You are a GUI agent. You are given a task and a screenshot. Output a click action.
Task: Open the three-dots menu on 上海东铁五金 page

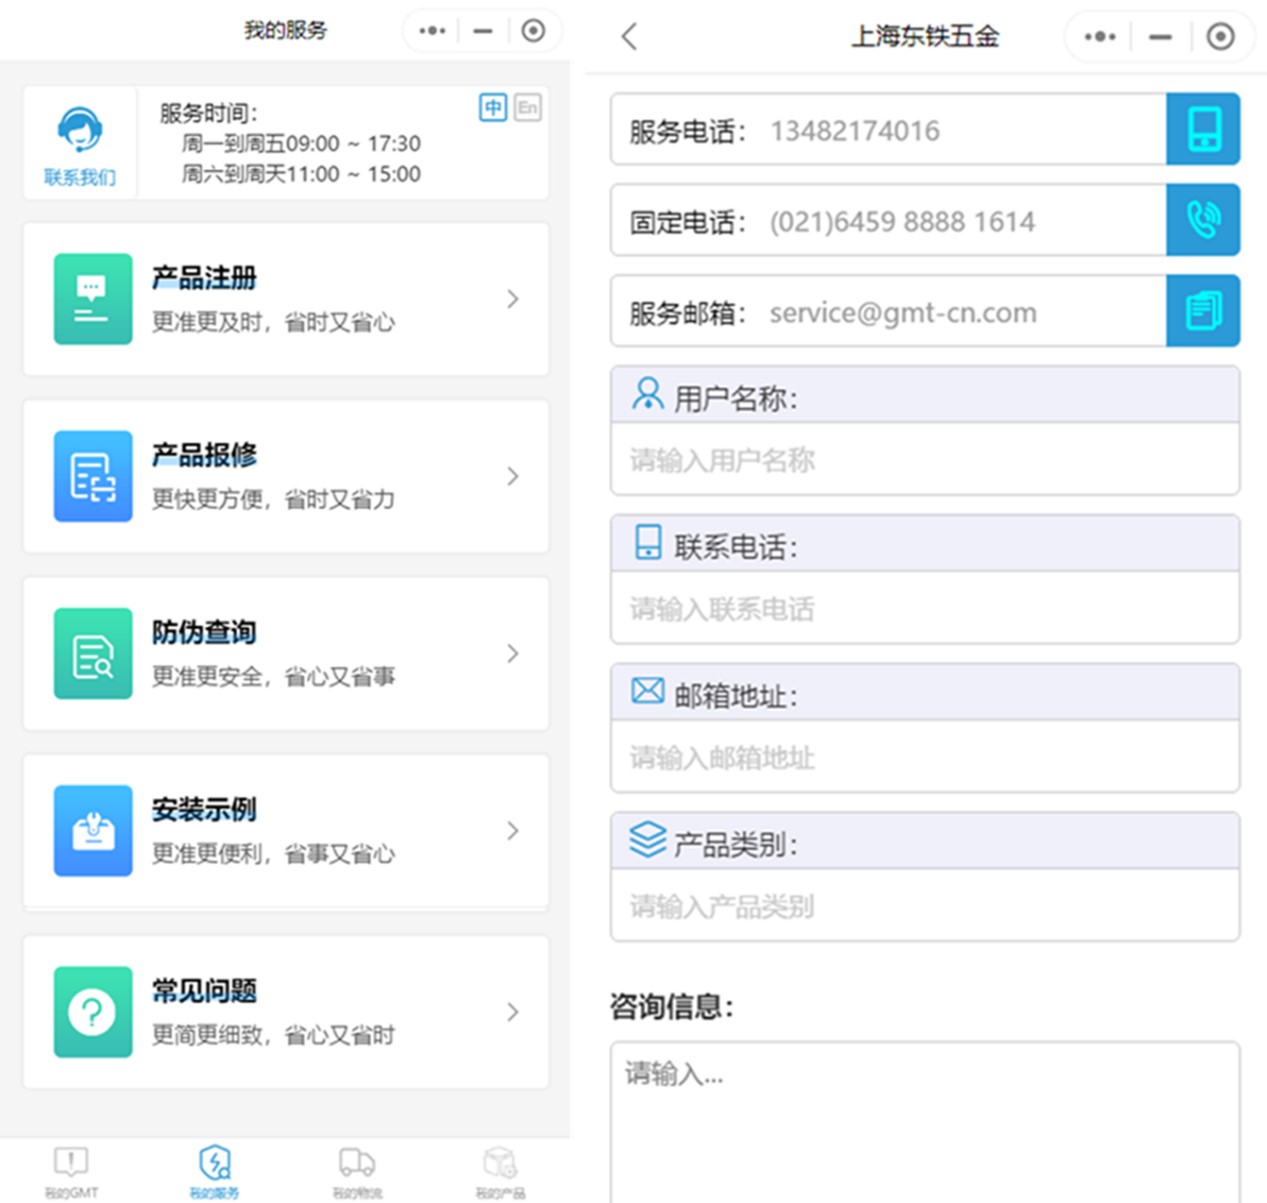tap(1100, 37)
